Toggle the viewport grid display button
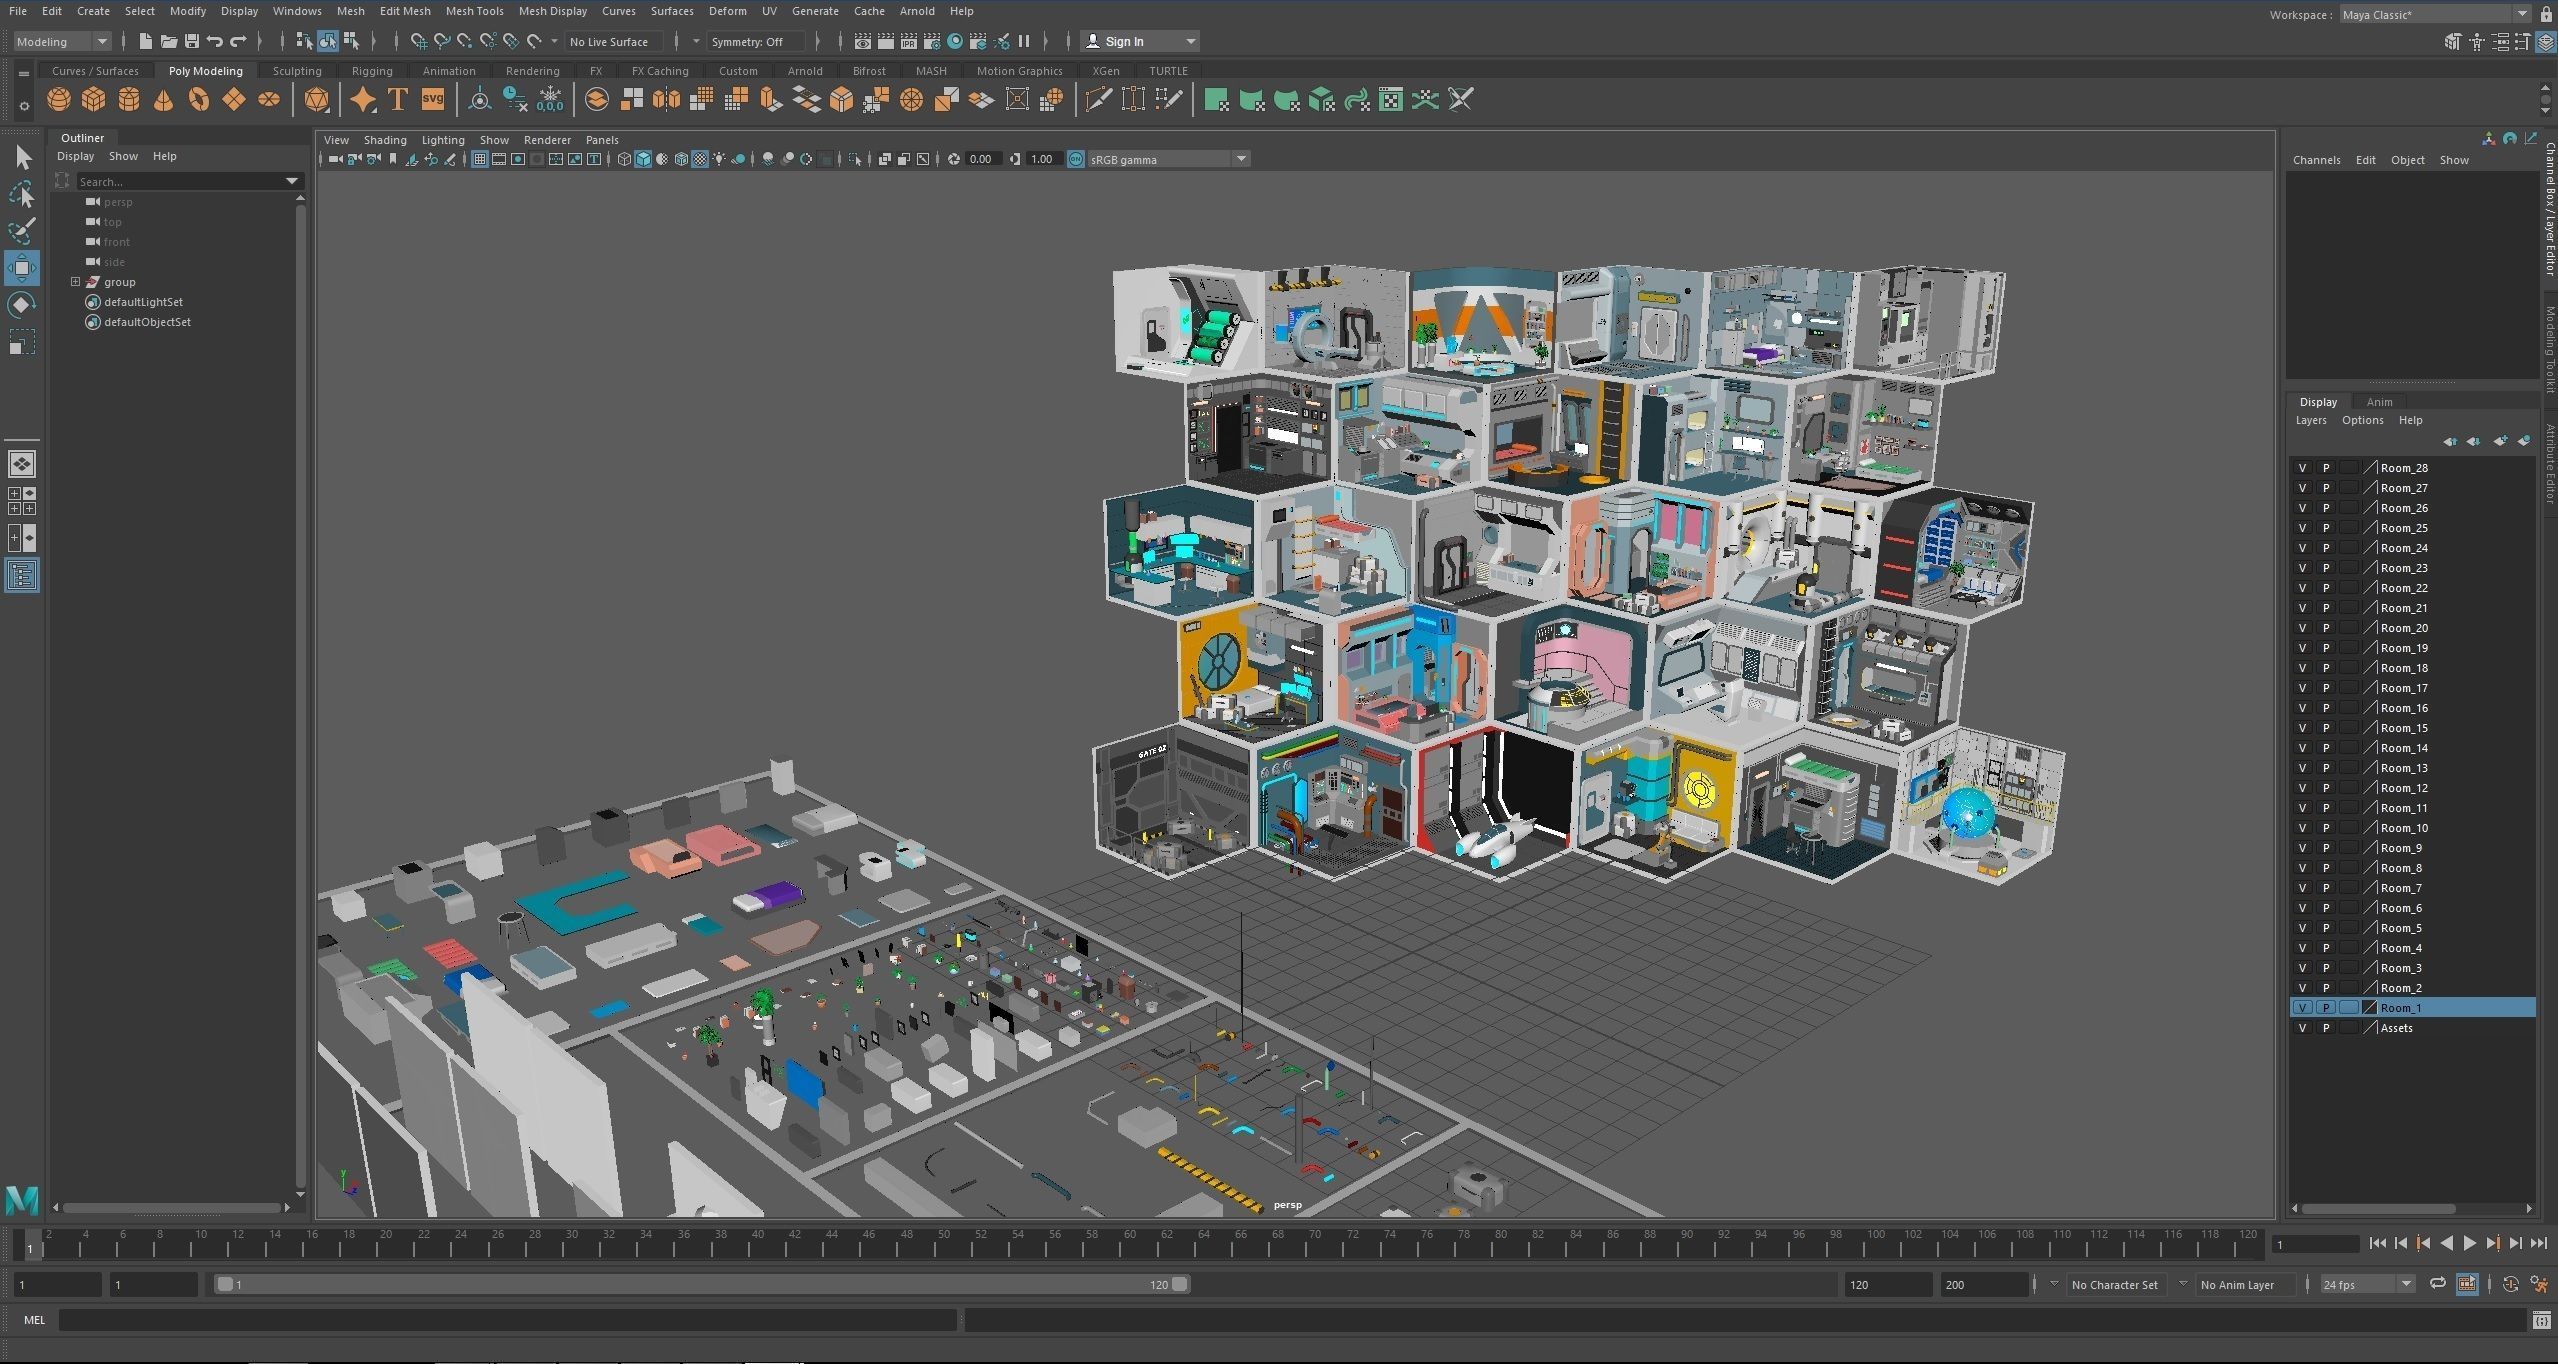This screenshot has width=2558, height=1364. pos(480,159)
